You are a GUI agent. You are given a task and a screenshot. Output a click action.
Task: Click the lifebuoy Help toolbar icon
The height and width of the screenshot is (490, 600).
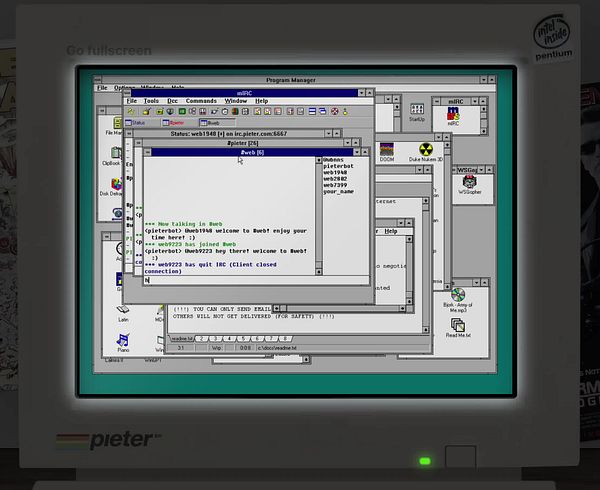334,112
